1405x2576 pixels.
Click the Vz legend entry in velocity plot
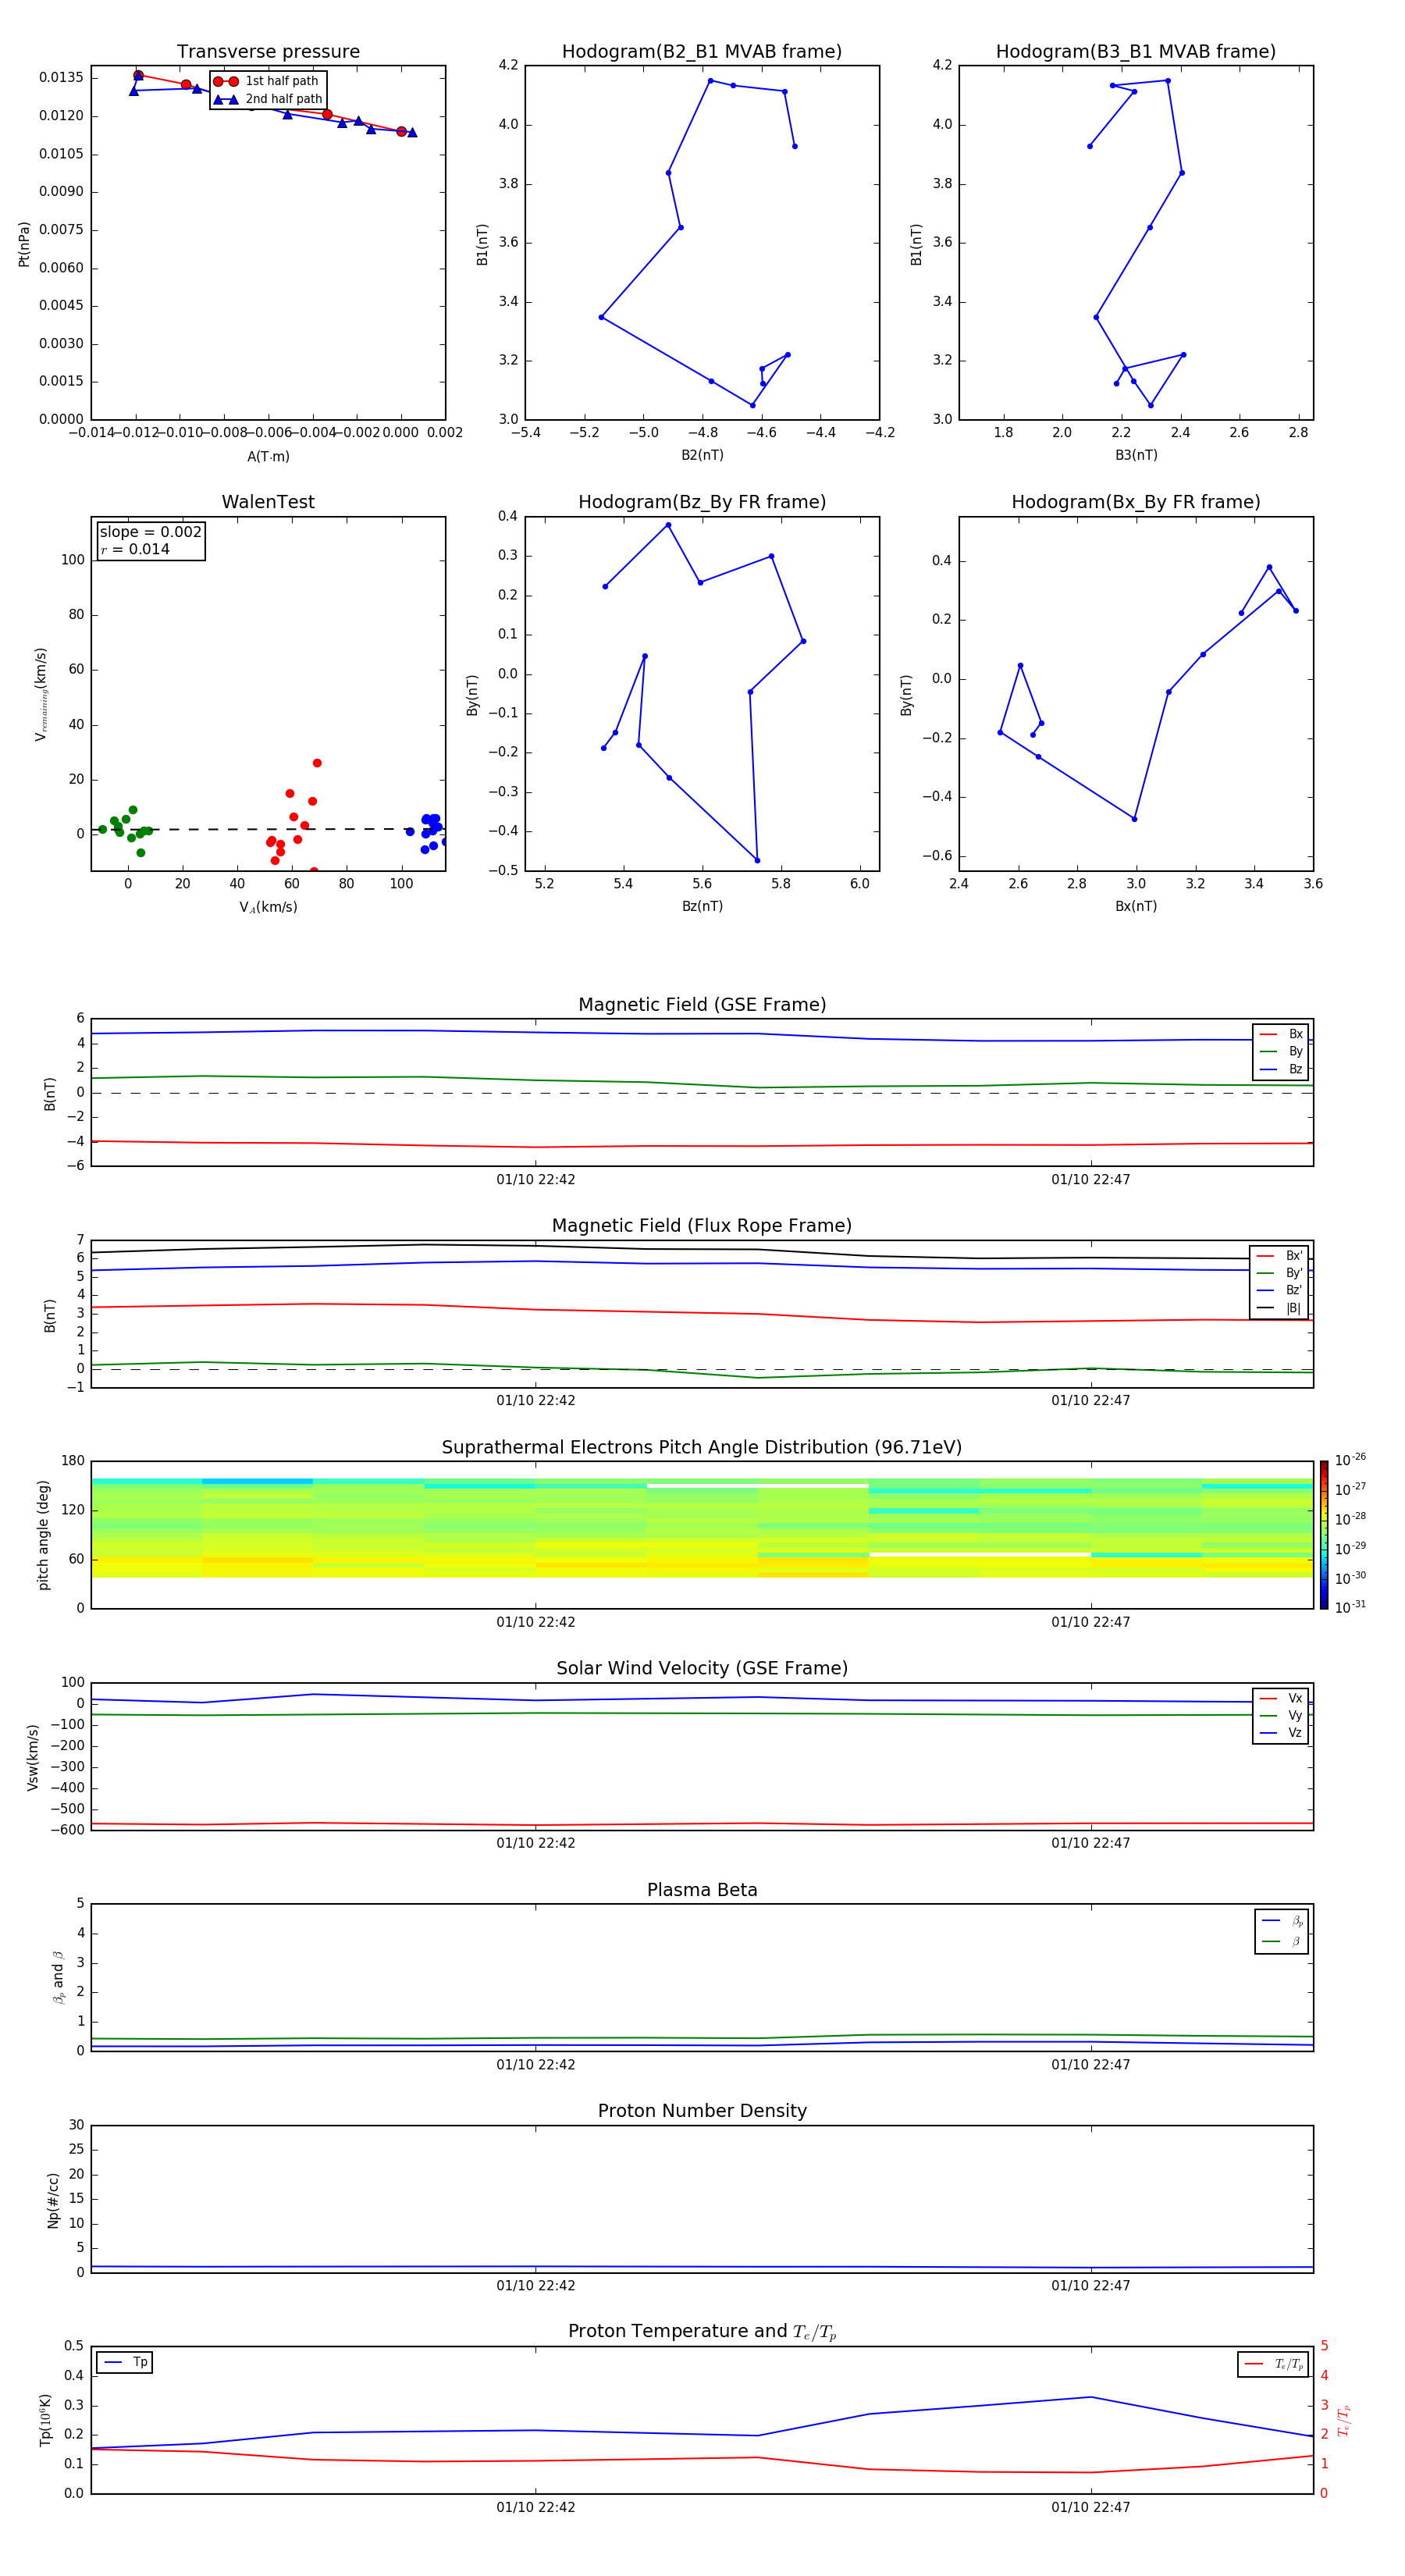click(x=1281, y=1733)
